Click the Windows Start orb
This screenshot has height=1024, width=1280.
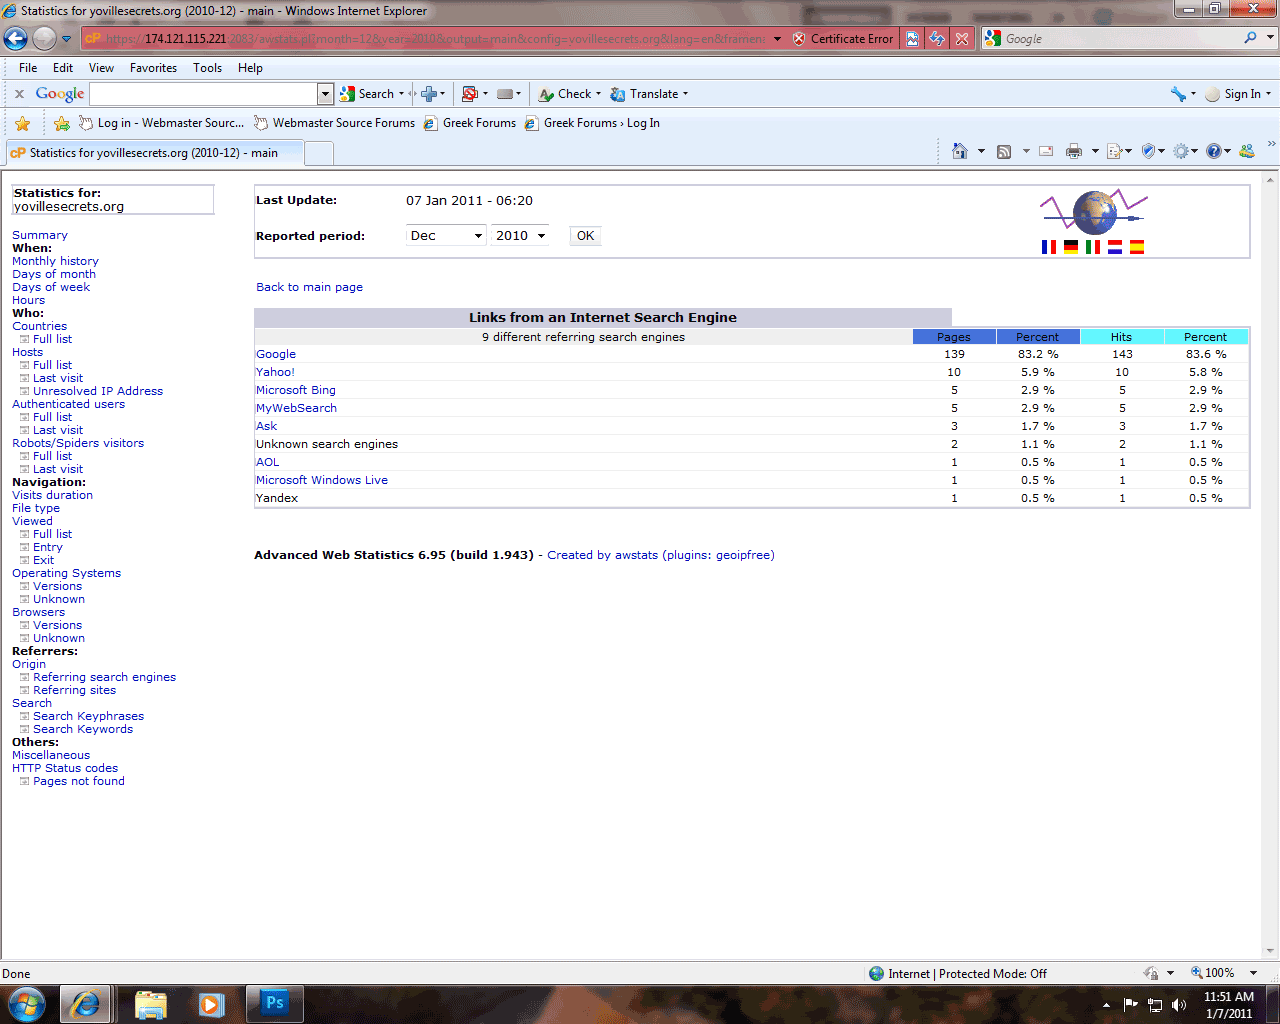click(26, 1003)
